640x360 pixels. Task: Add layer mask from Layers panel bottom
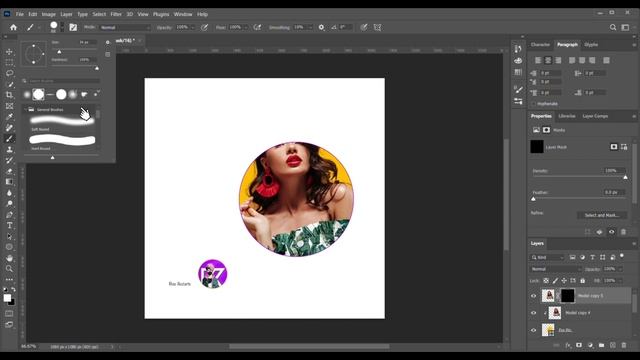579,345
